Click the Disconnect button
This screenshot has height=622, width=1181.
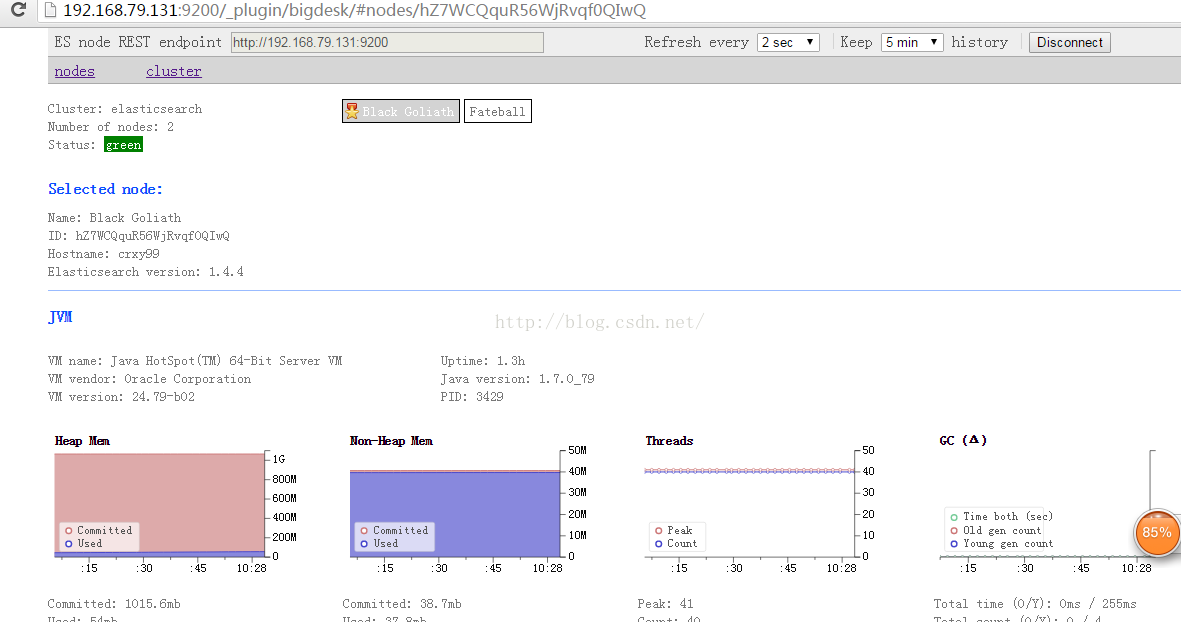pos(1070,42)
